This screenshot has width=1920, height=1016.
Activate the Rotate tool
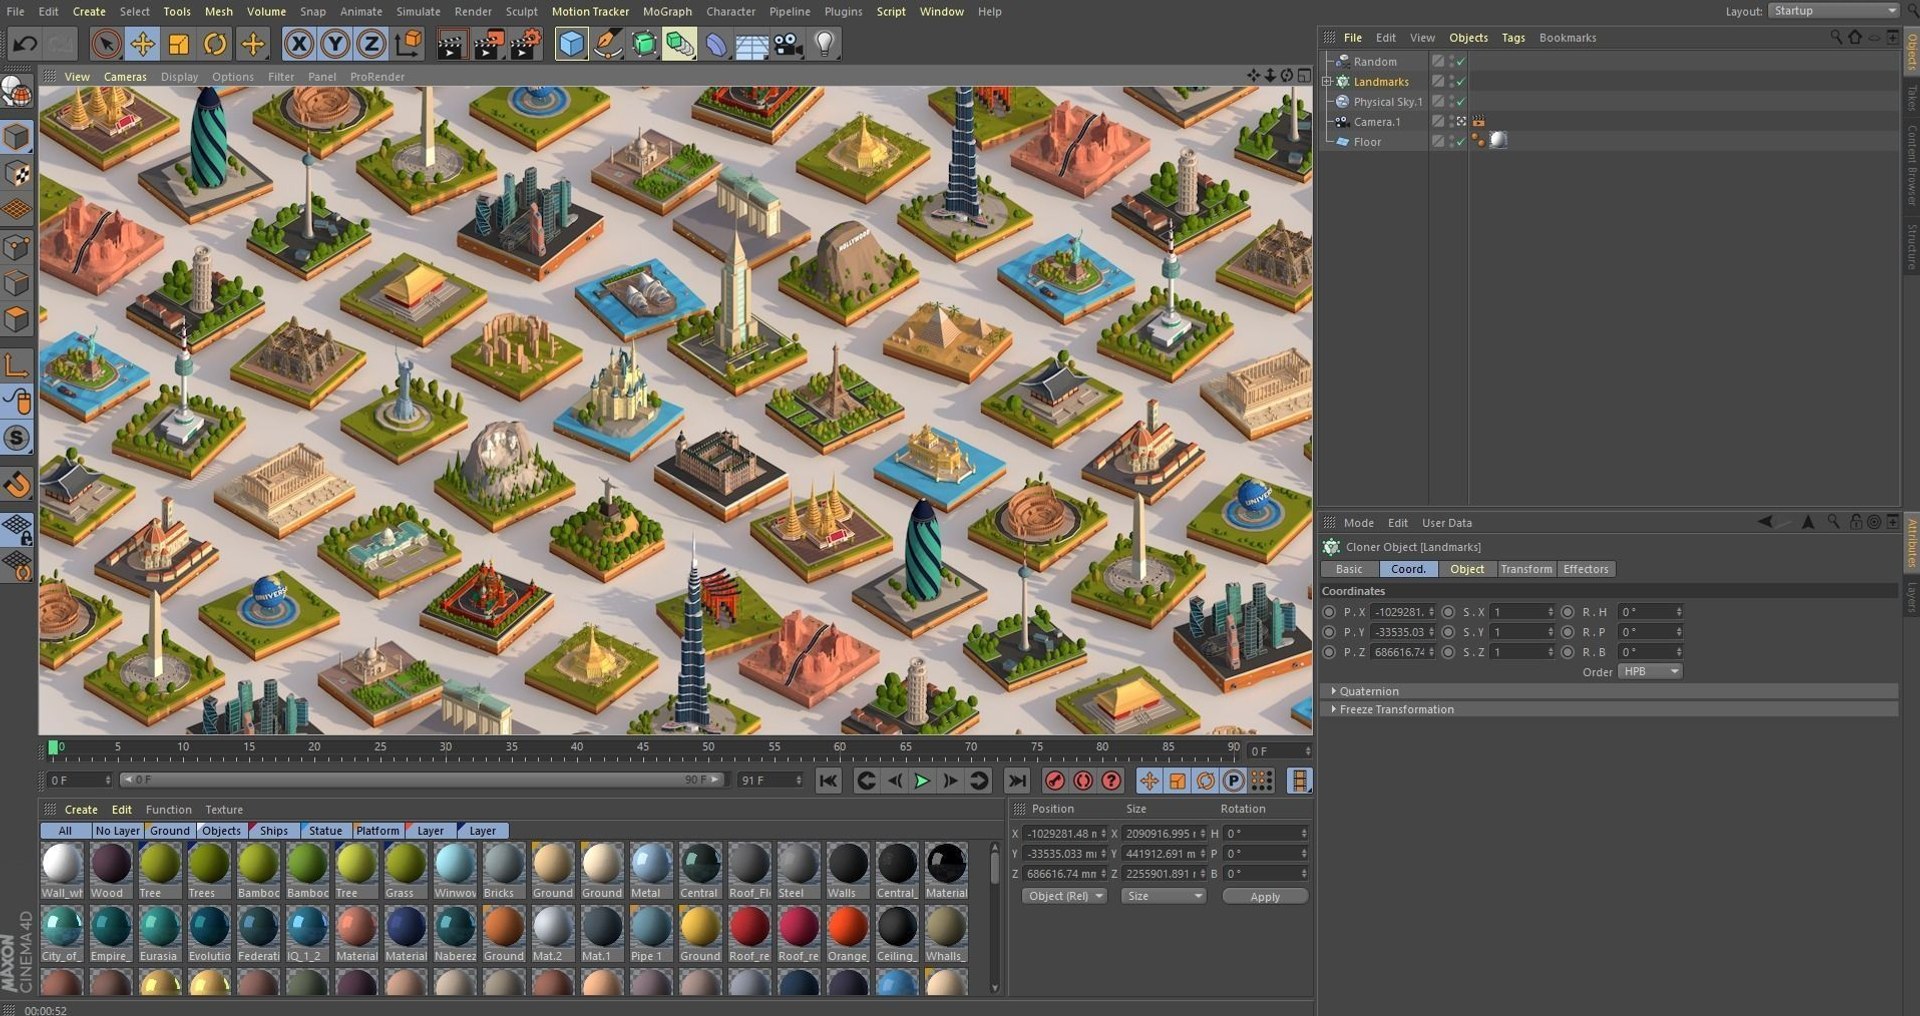point(215,44)
